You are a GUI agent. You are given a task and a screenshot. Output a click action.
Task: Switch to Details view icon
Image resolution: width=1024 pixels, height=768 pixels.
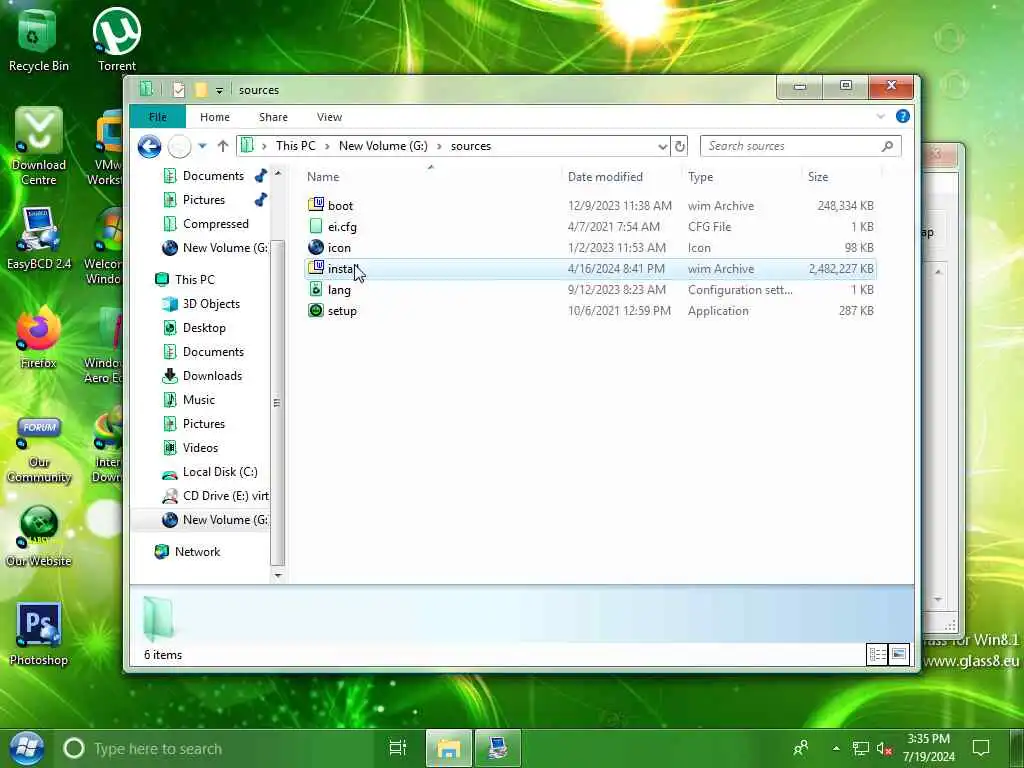(x=877, y=654)
